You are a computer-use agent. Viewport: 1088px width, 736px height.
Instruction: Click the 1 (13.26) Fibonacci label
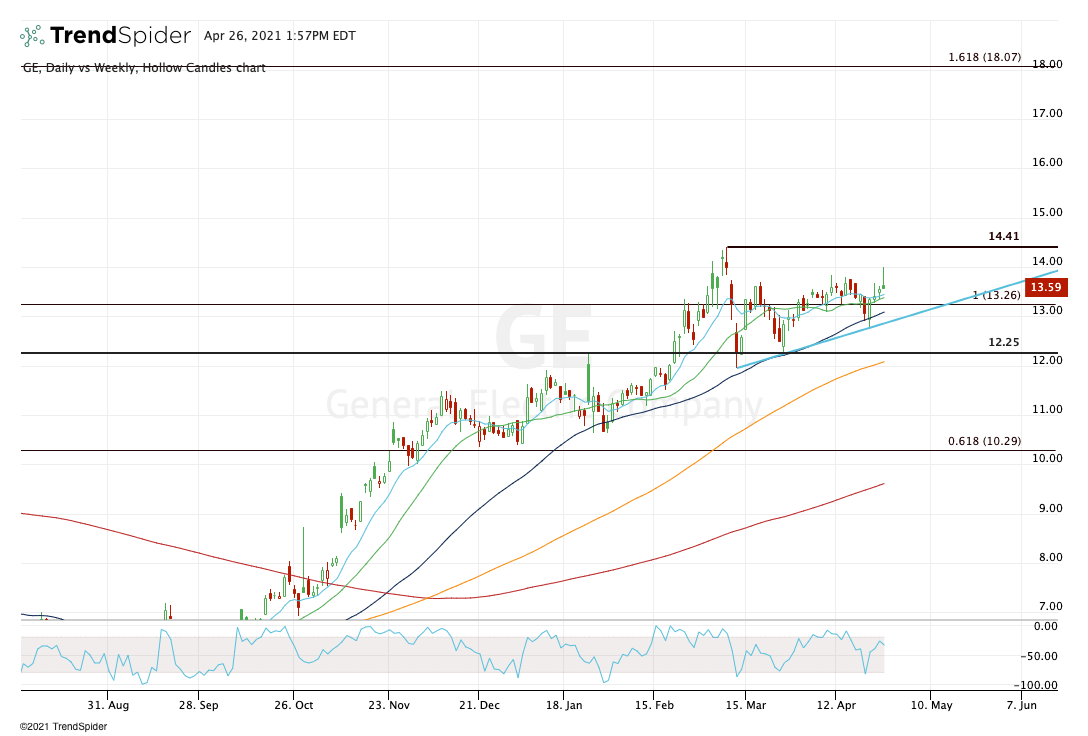coord(996,296)
